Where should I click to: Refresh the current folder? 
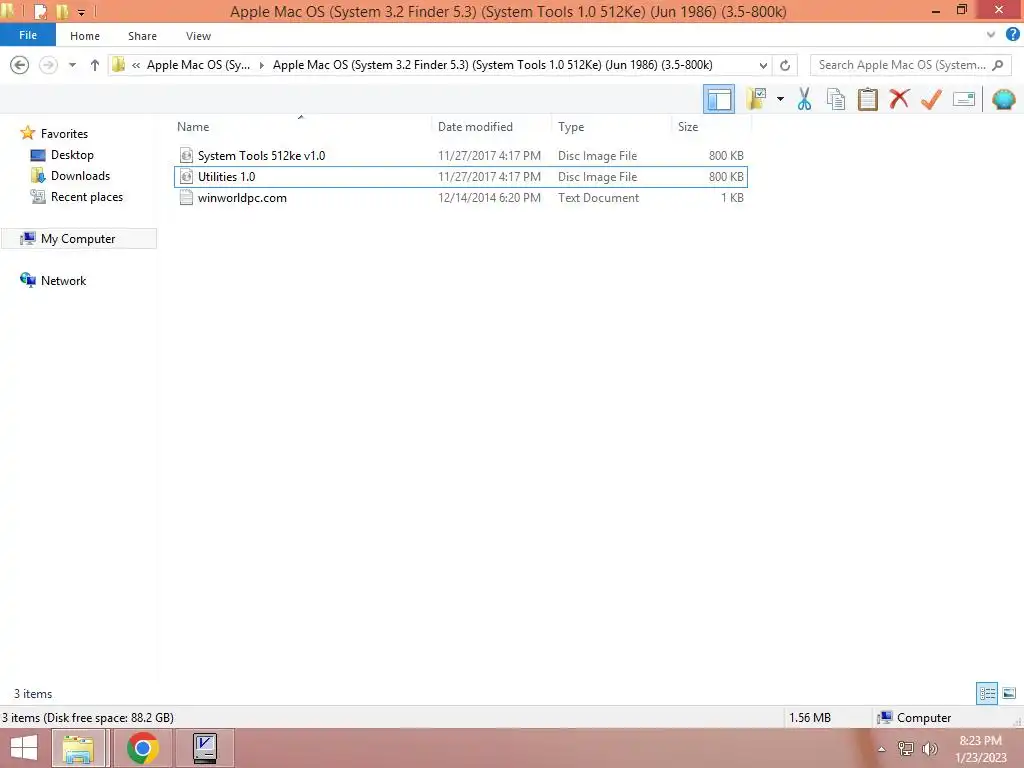click(785, 65)
